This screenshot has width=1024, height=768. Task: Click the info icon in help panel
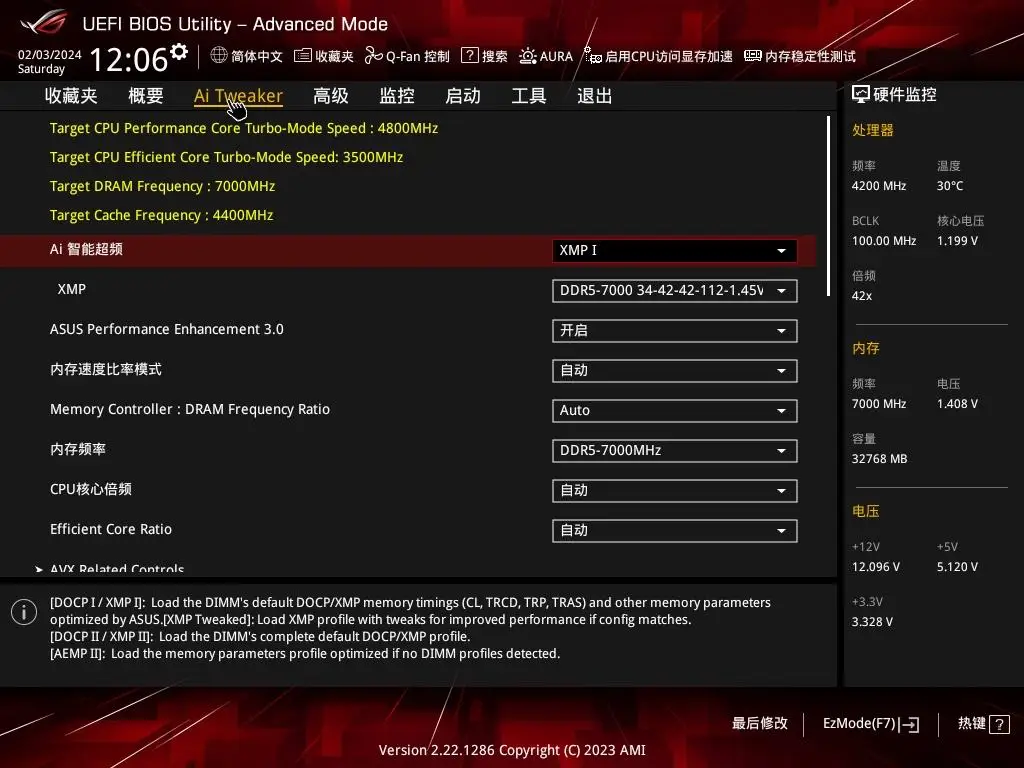click(24, 612)
